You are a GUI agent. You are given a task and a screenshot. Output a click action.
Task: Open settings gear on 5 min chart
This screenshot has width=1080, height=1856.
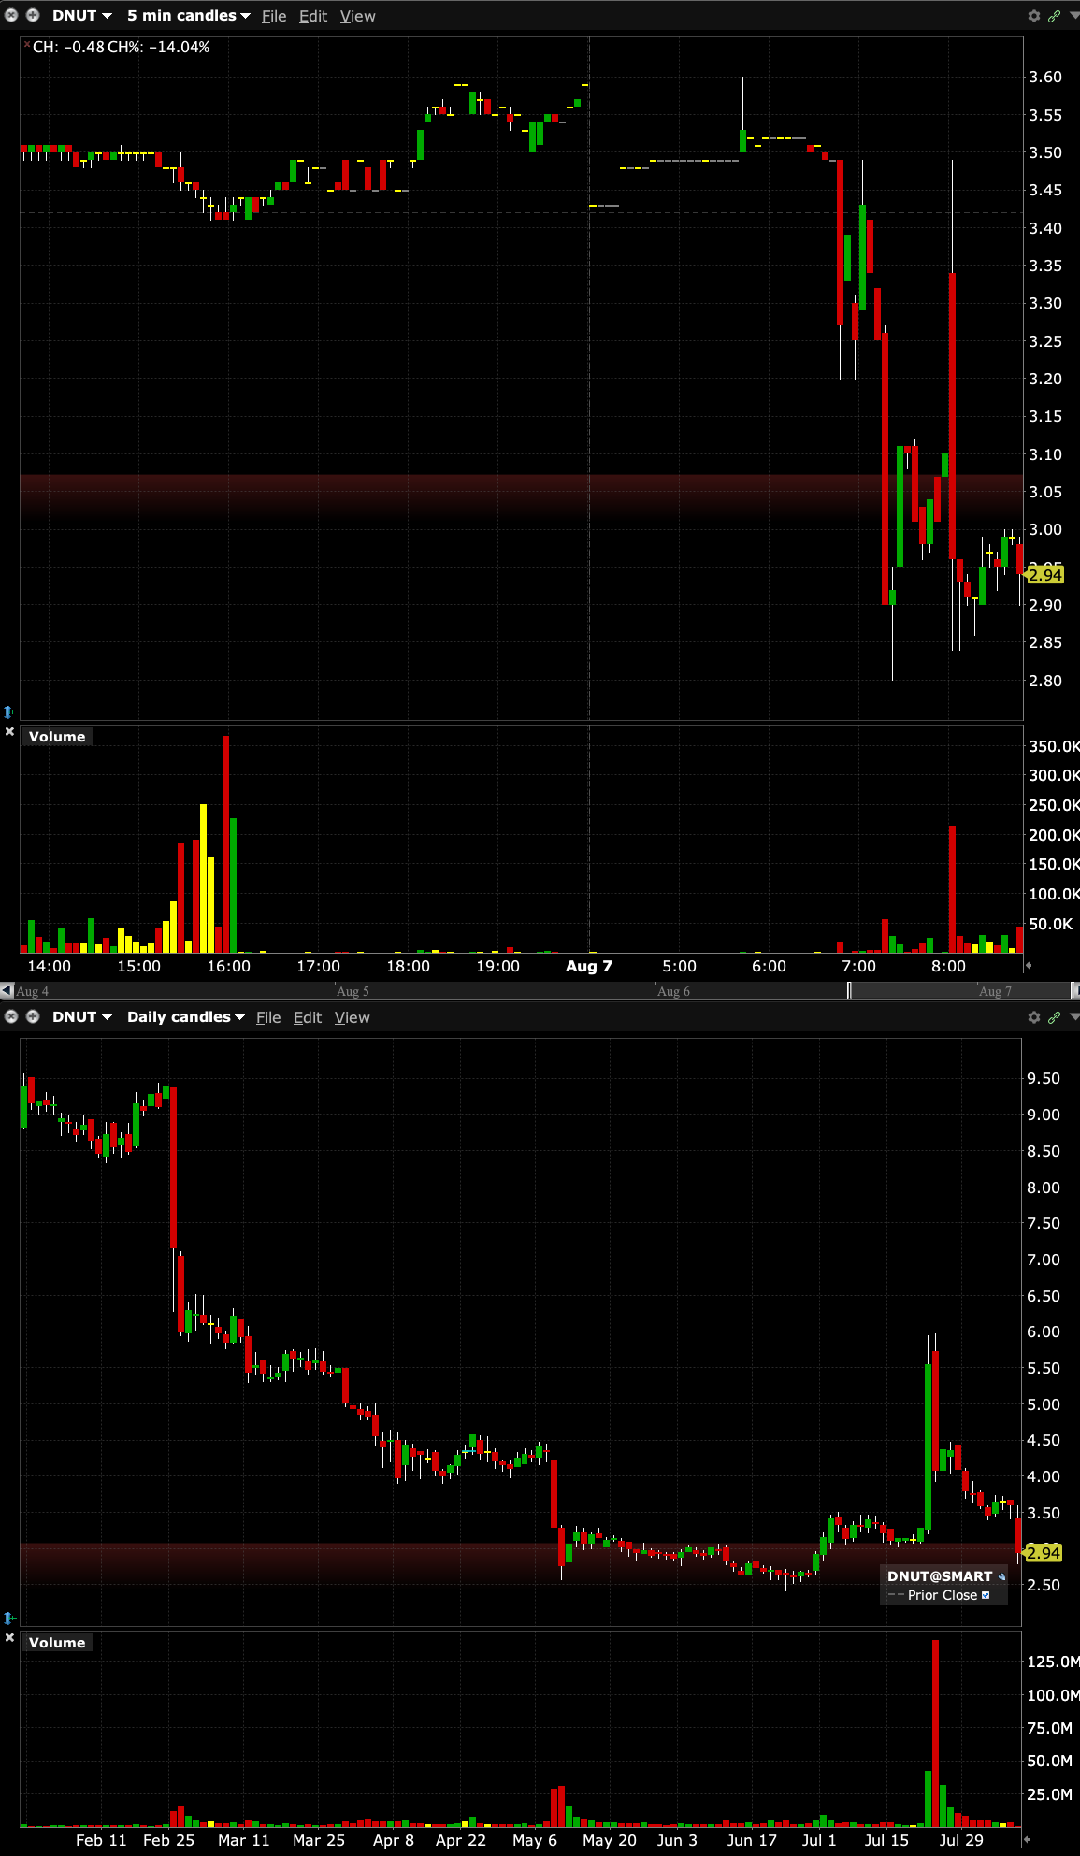pos(1034,16)
